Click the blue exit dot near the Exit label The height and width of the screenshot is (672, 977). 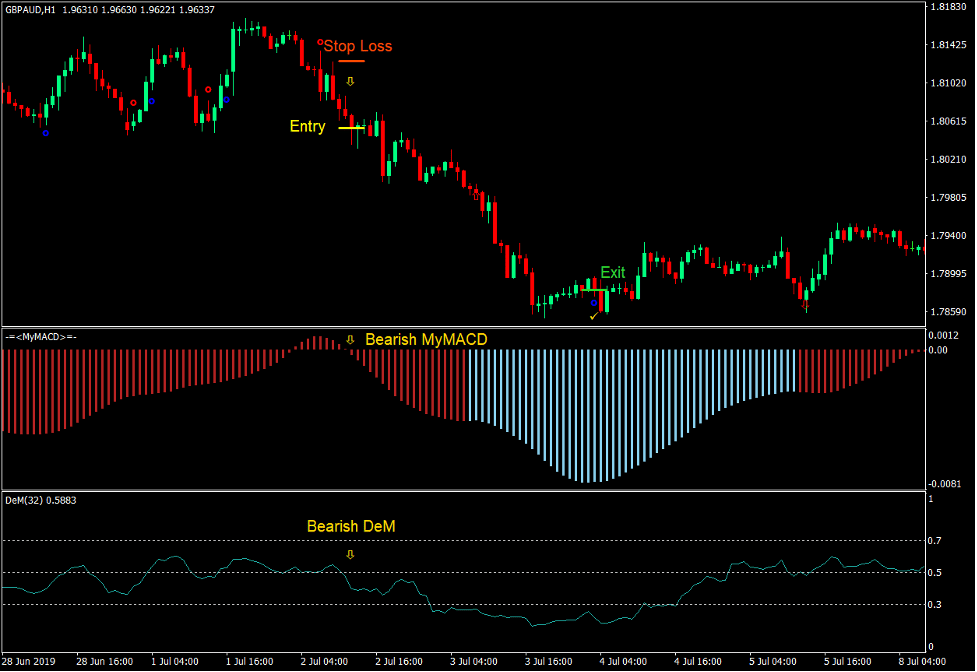(x=595, y=302)
